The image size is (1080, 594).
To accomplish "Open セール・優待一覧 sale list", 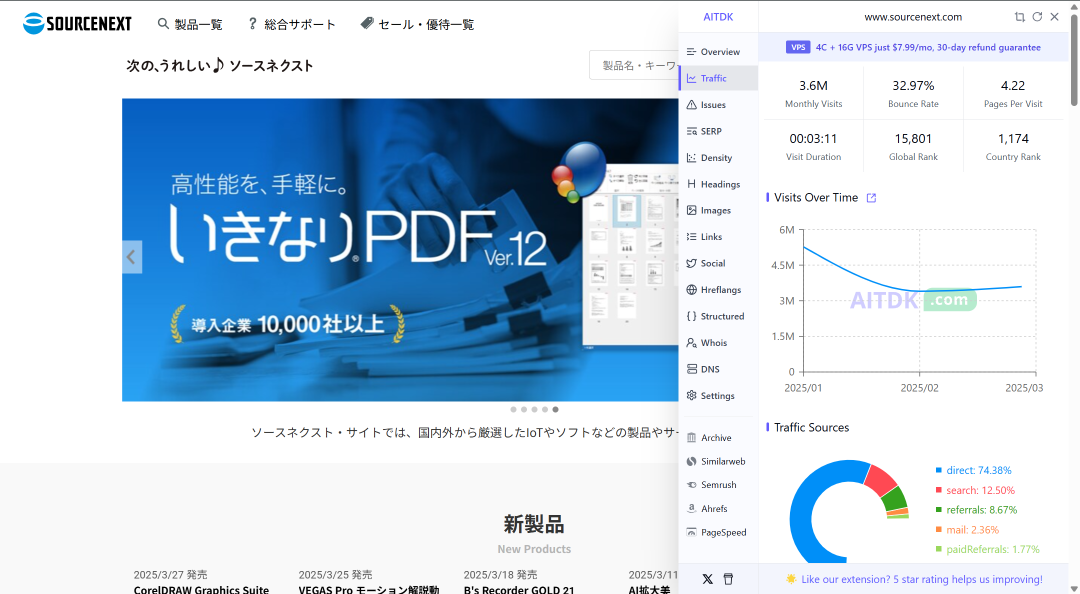I will [417, 24].
